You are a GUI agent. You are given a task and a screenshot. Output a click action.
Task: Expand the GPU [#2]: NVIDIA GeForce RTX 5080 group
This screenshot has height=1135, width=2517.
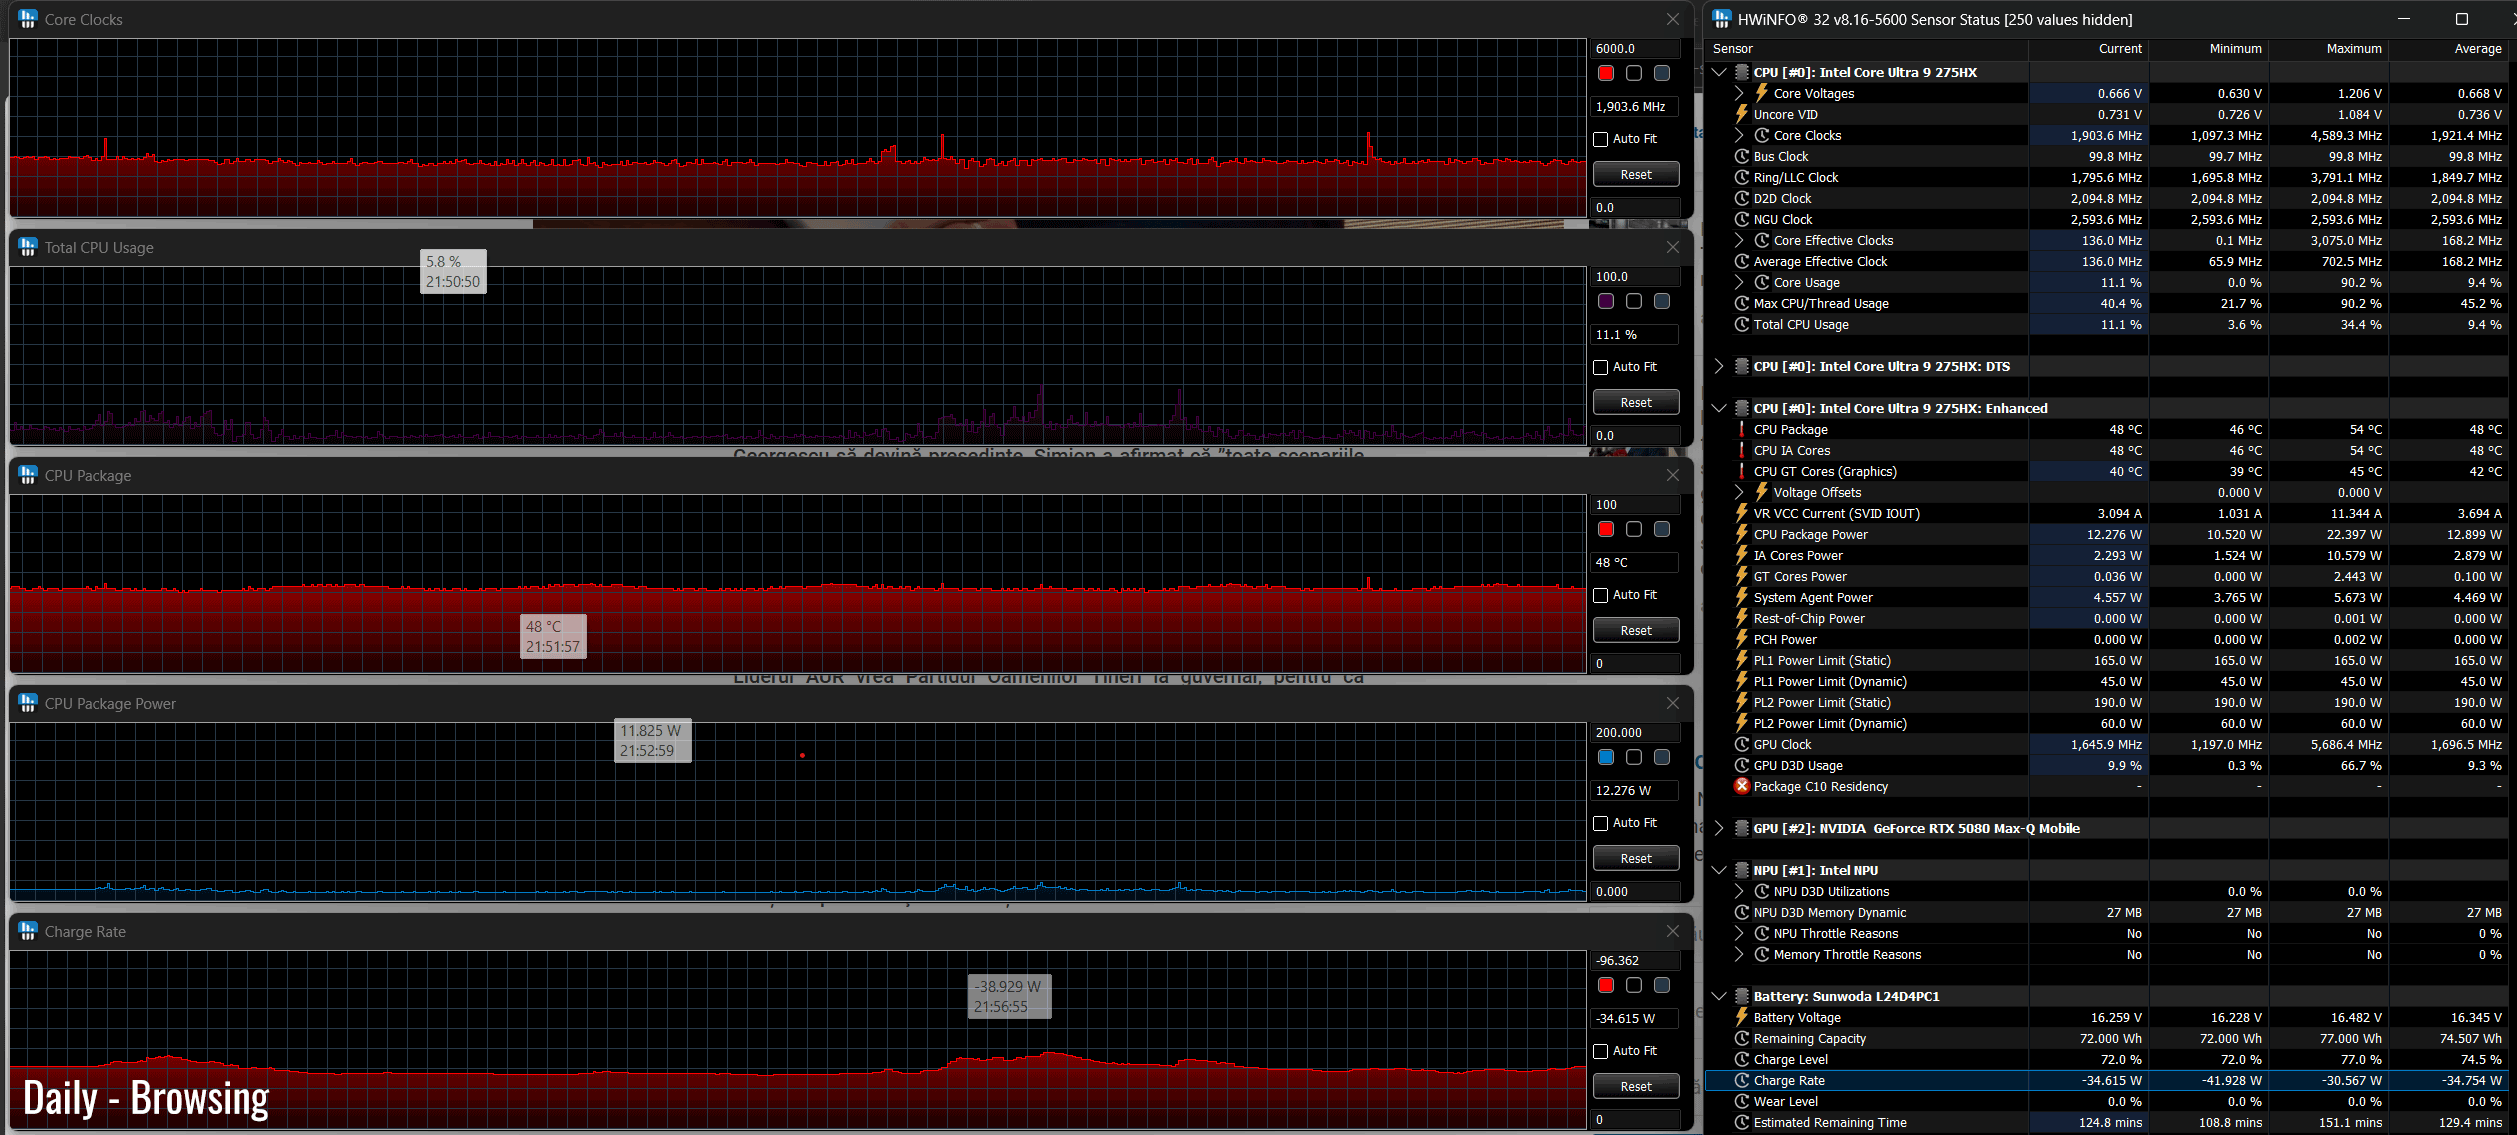[1719, 828]
